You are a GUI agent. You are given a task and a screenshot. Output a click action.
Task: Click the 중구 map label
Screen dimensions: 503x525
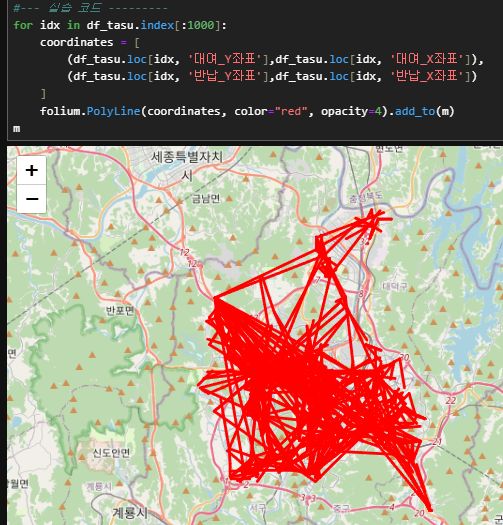342,509
